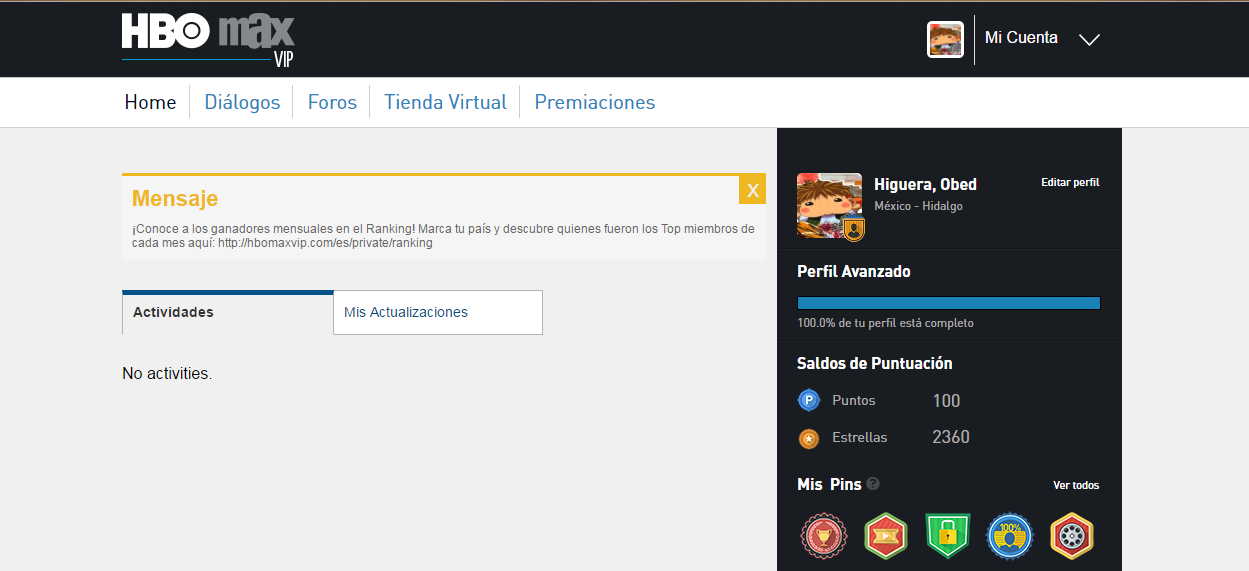Viewport: 1249px width, 571px height.
Task: Open the Mi Cuenta account label
Action: click(1021, 38)
